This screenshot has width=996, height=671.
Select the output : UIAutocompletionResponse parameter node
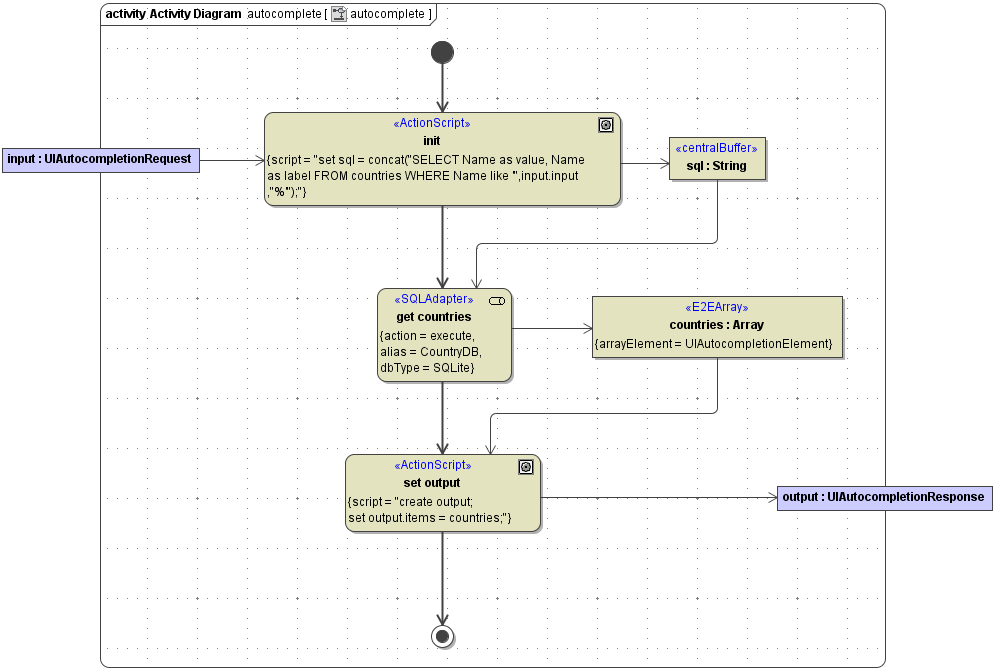pyautogui.click(x=884, y=497)
